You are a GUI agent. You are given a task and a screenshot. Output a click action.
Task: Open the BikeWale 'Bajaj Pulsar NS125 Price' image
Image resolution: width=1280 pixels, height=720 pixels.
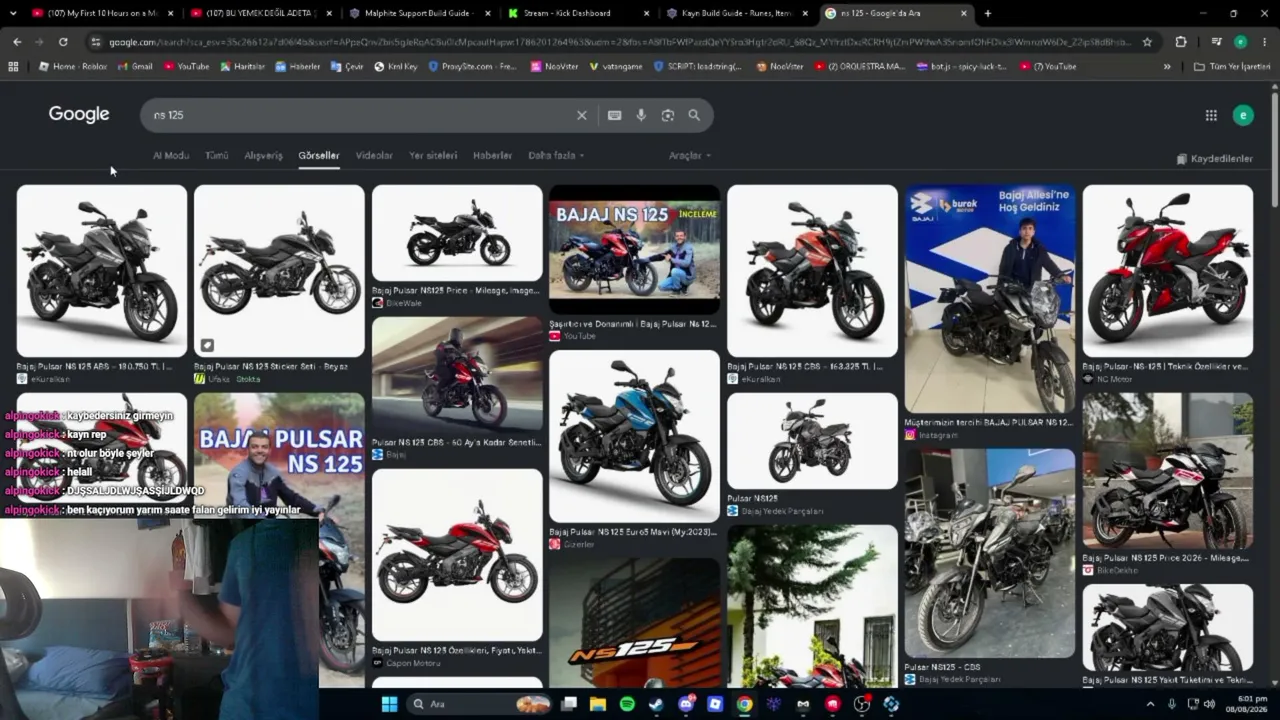[x=457, y=233]
